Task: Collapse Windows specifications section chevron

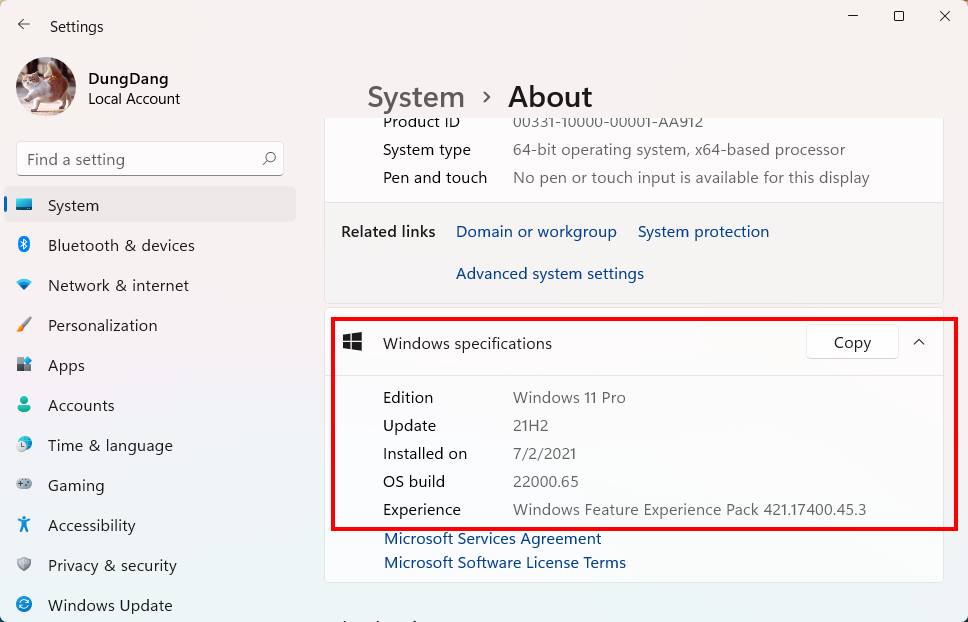Action: pos(919,342)
